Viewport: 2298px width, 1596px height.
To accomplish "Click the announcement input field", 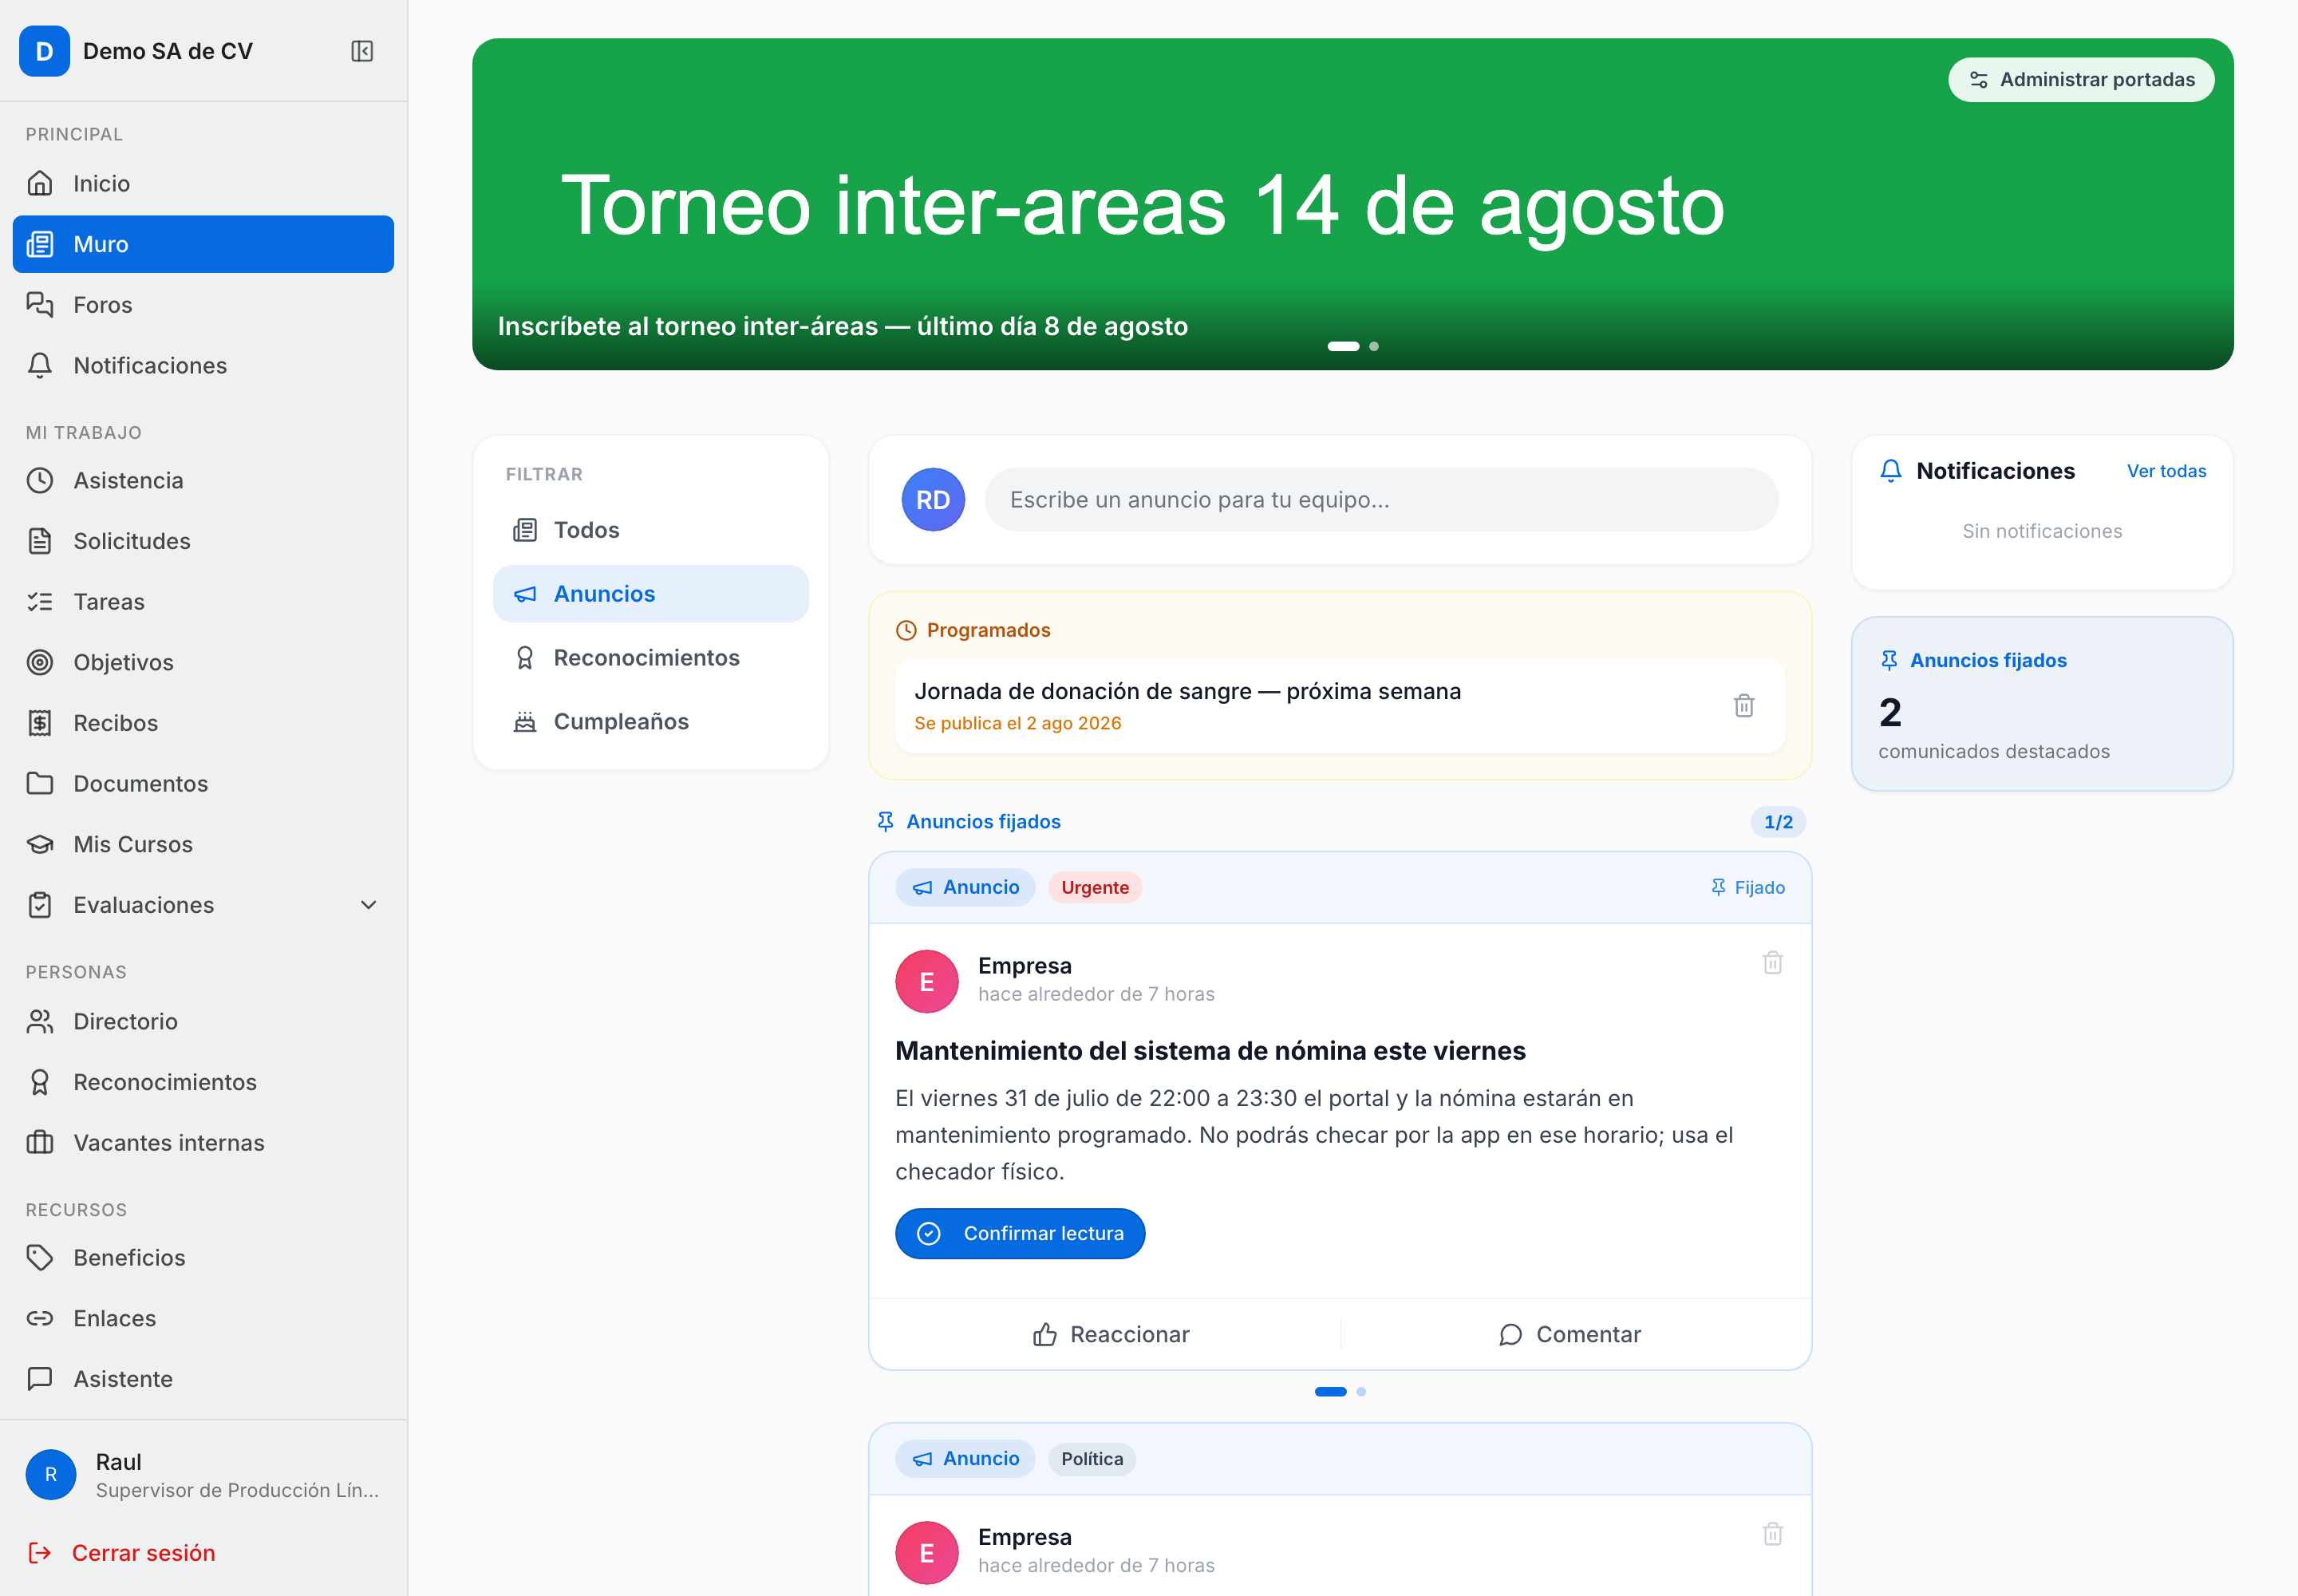I will tap(1382, 500).
